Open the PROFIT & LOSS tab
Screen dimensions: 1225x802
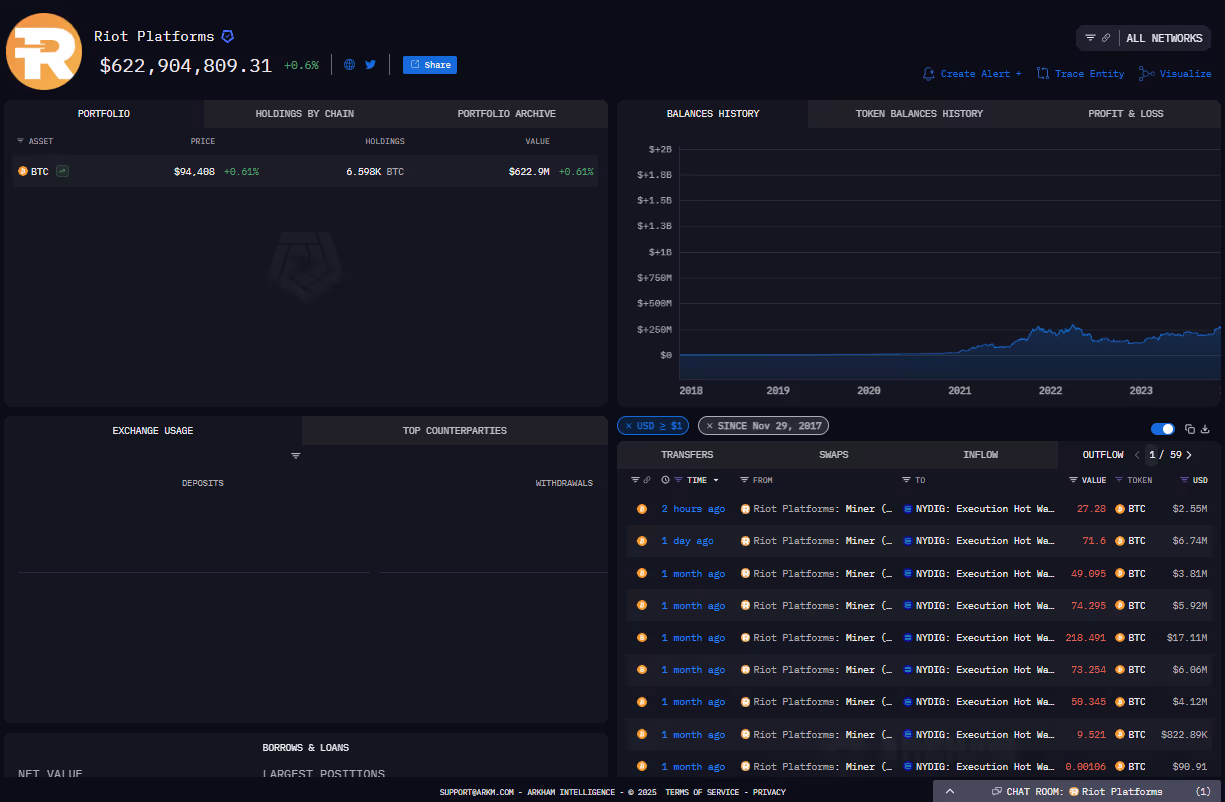1125,113
